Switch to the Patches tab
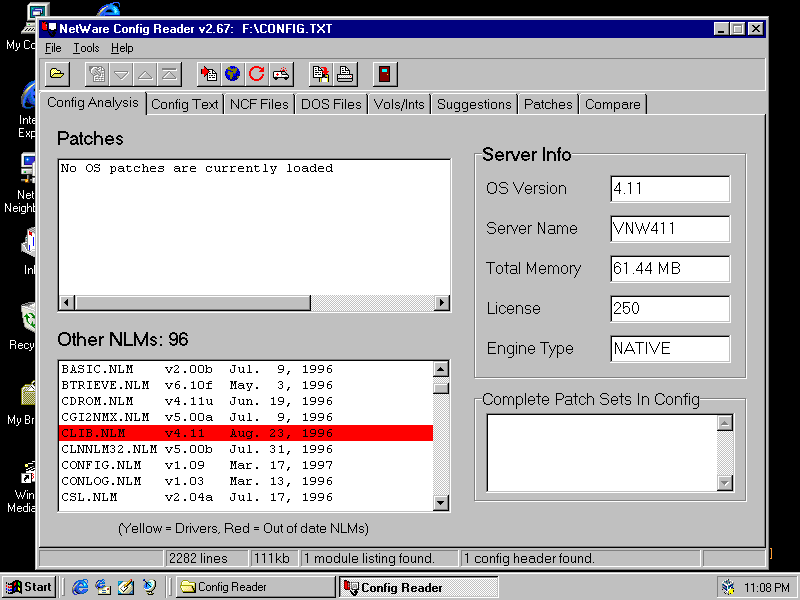The image size is (800, 600). pyautogui.click(x=548, y=105)
